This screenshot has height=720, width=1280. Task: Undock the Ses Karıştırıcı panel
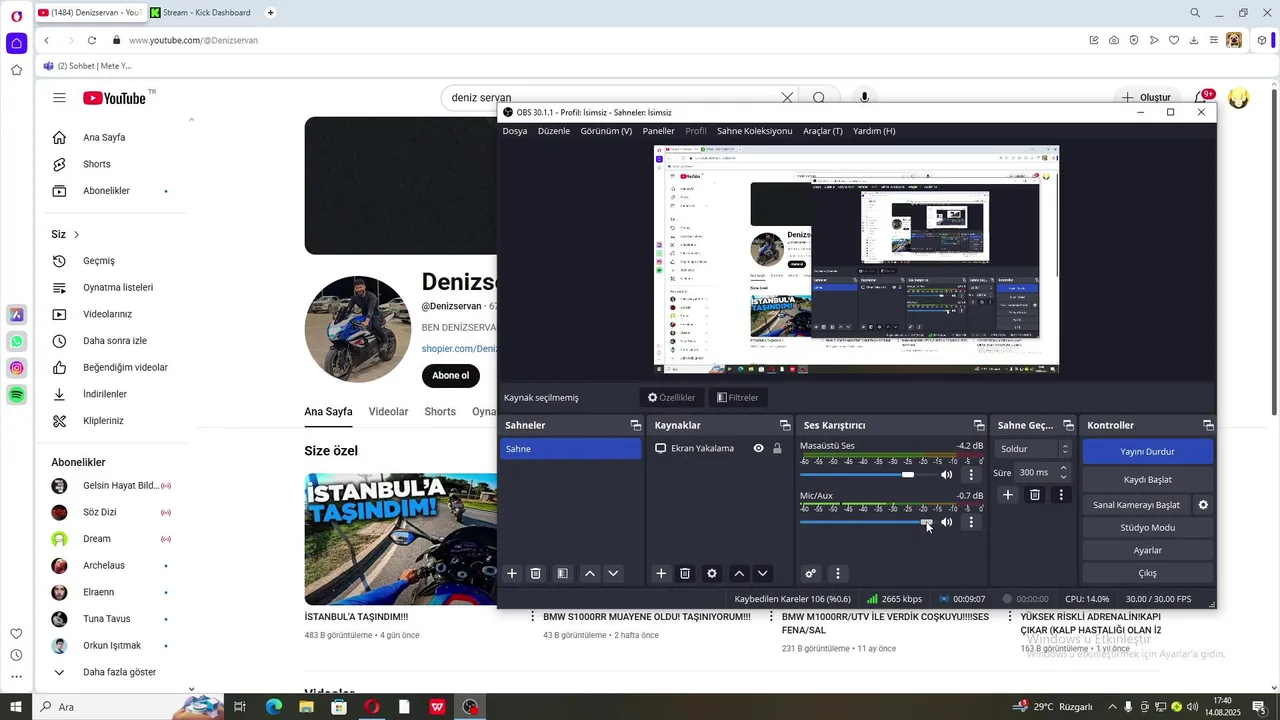click(979, 426)
